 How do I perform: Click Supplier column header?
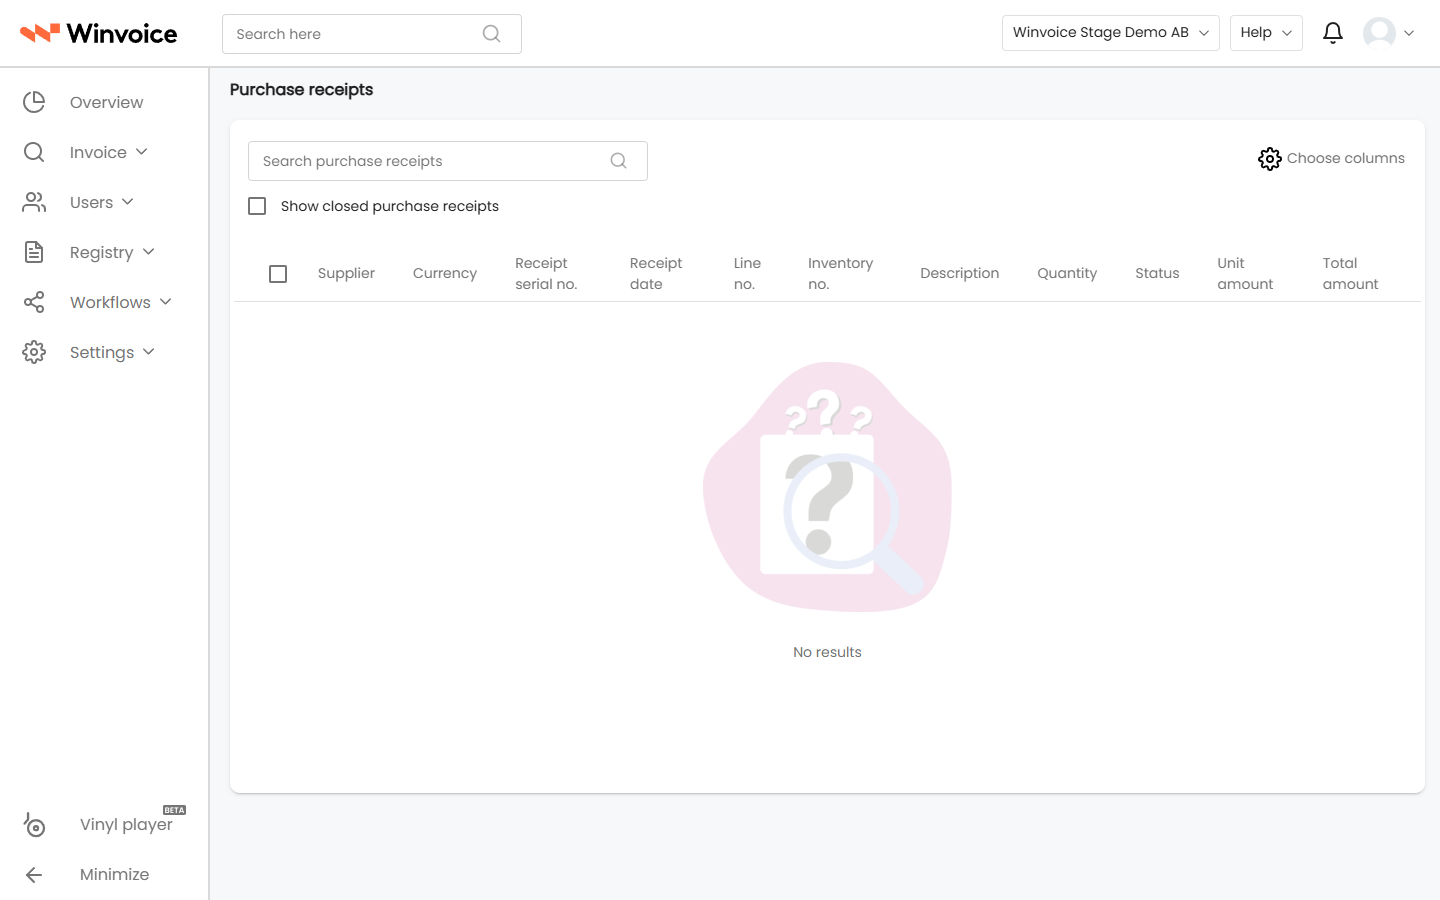click(x=346, y=273)
